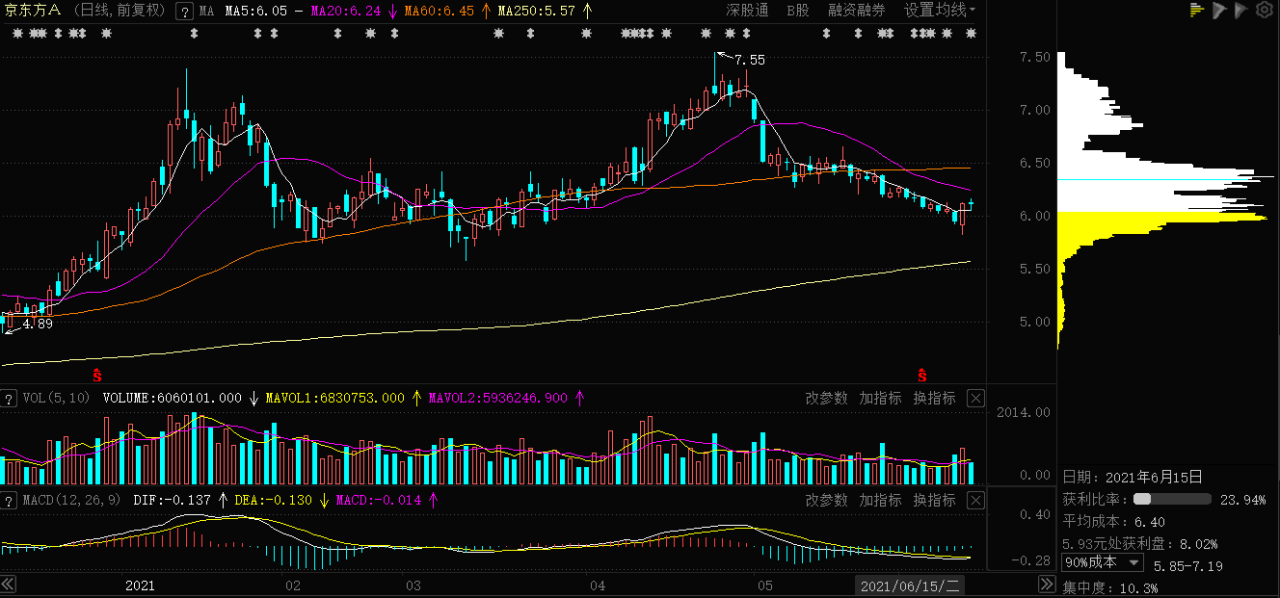Click the help icon beside MA label

pos(184,11)
